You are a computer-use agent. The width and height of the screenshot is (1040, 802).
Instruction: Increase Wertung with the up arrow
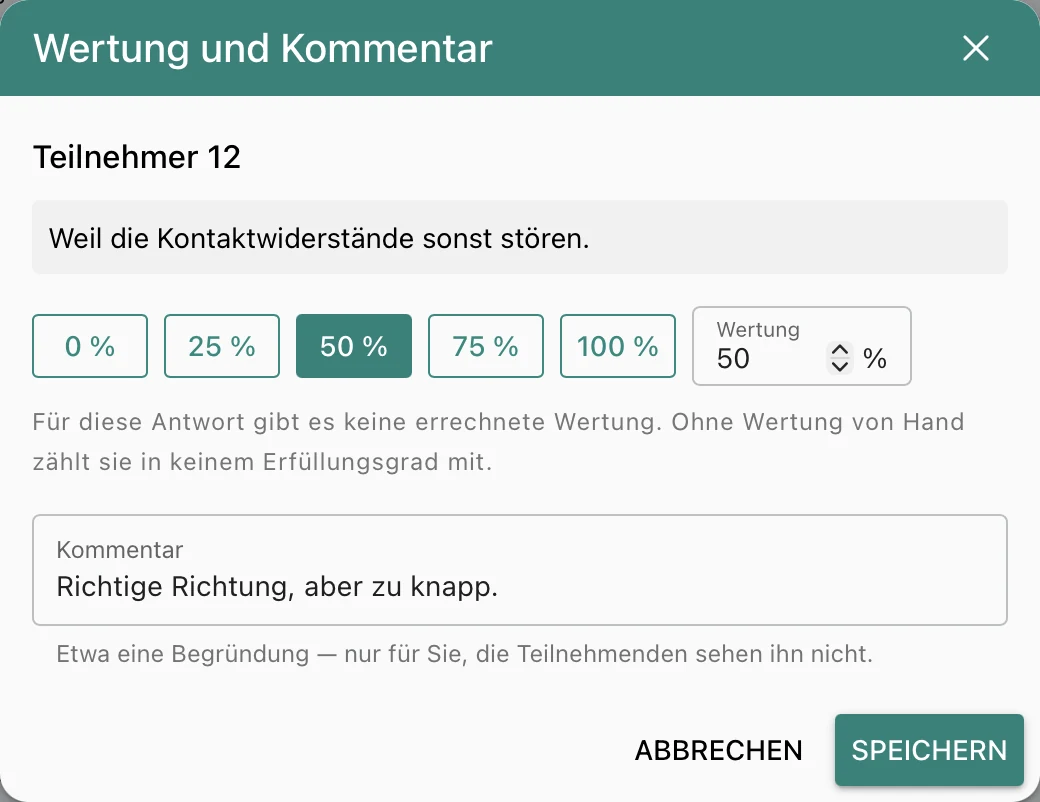click(x=840, y=350)
